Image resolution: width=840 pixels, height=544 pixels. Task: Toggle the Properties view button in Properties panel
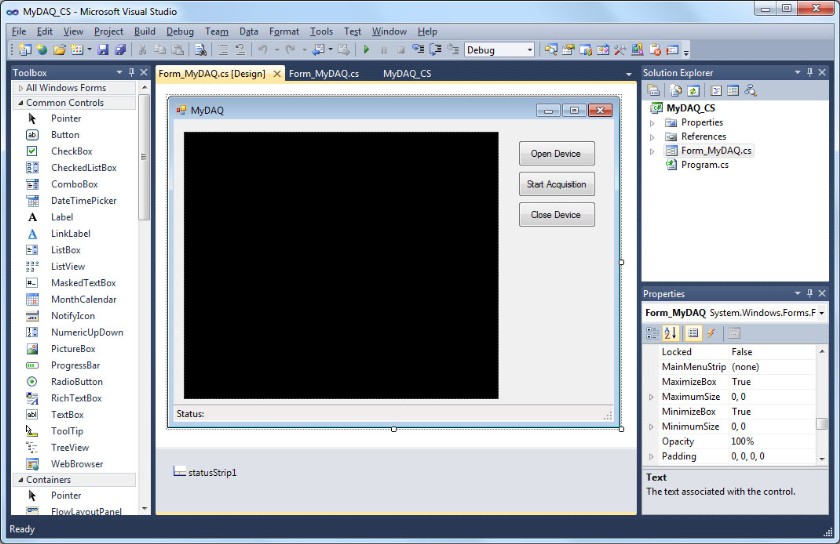(x=693, y=333)
